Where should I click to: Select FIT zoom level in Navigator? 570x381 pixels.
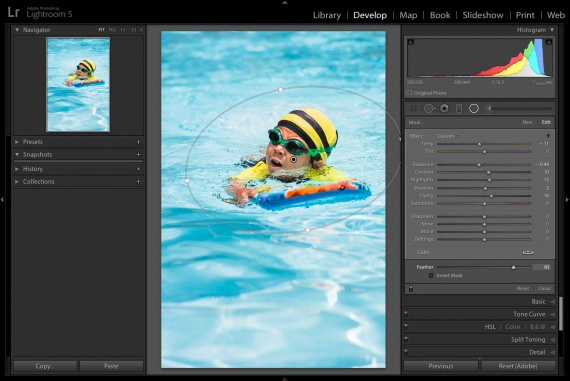[x=101, y=30]
